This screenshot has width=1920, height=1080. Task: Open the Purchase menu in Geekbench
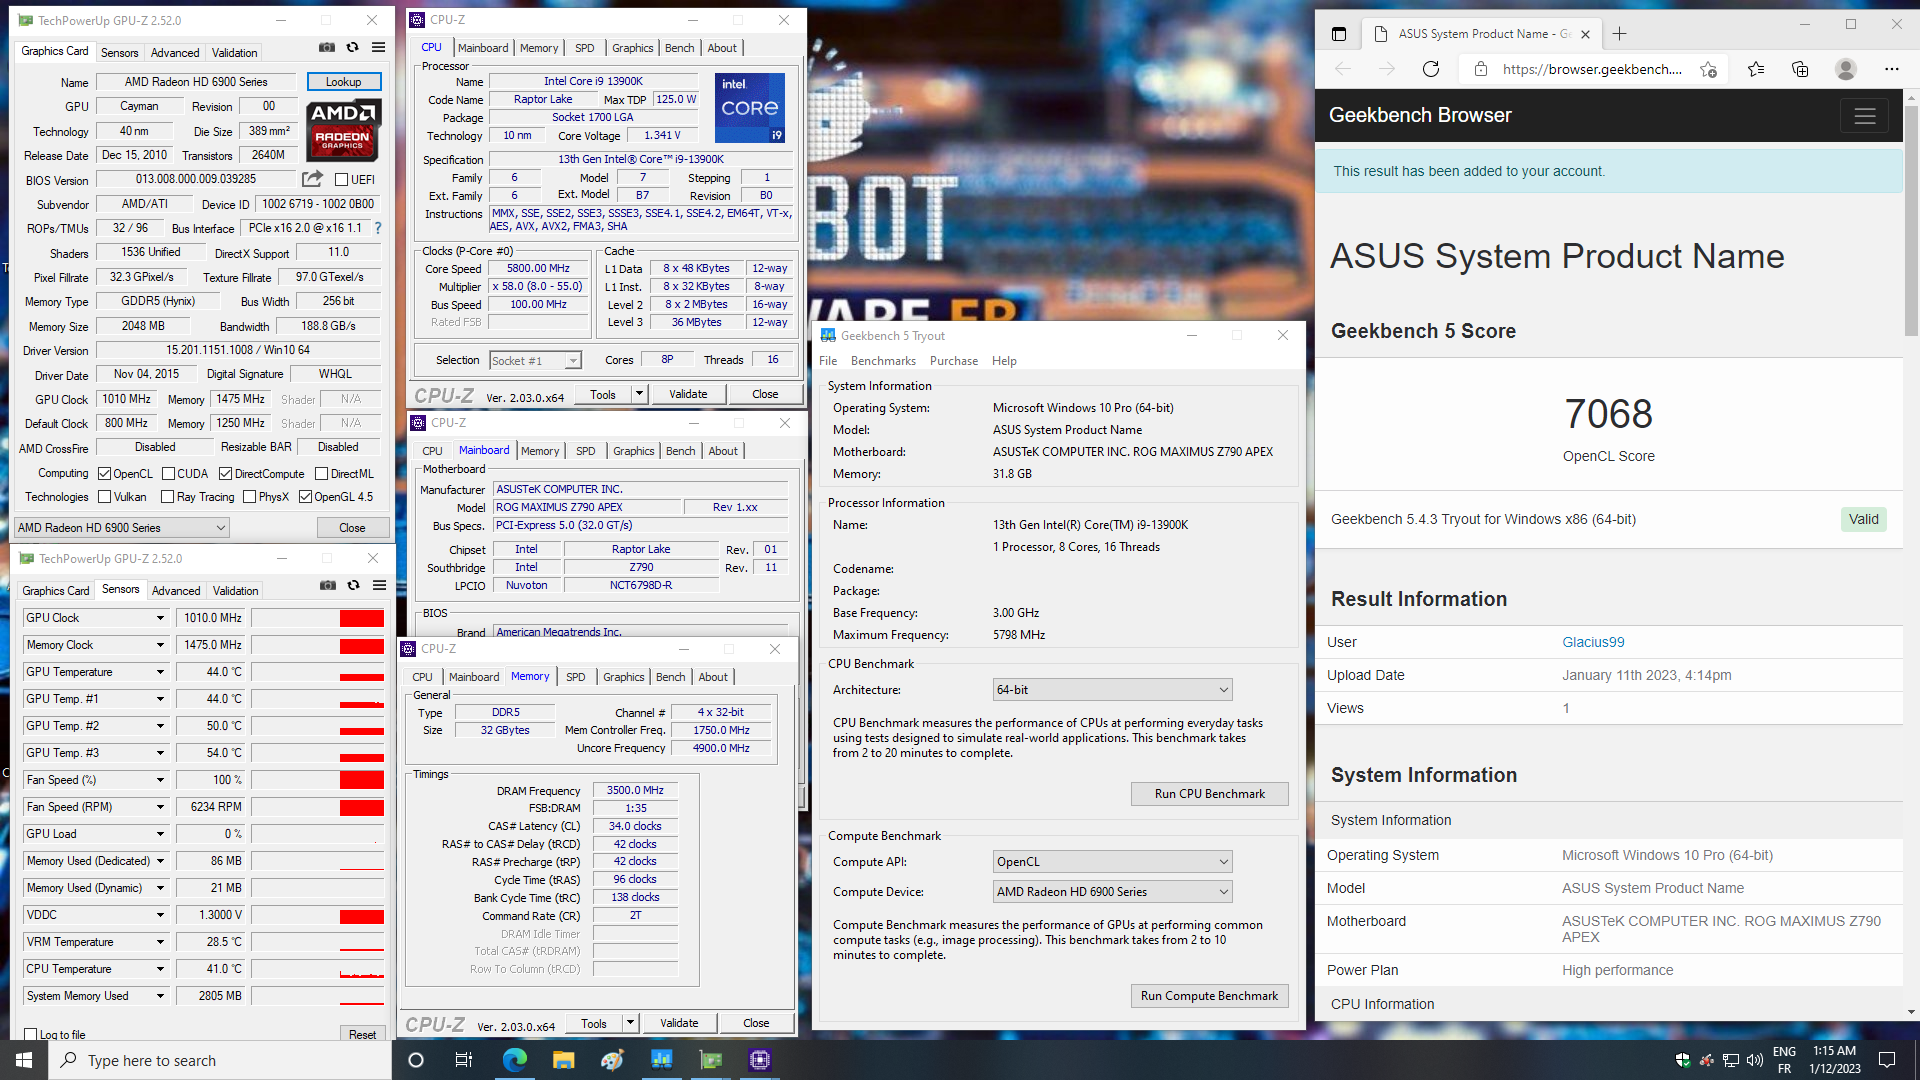[x=954, y=361]
